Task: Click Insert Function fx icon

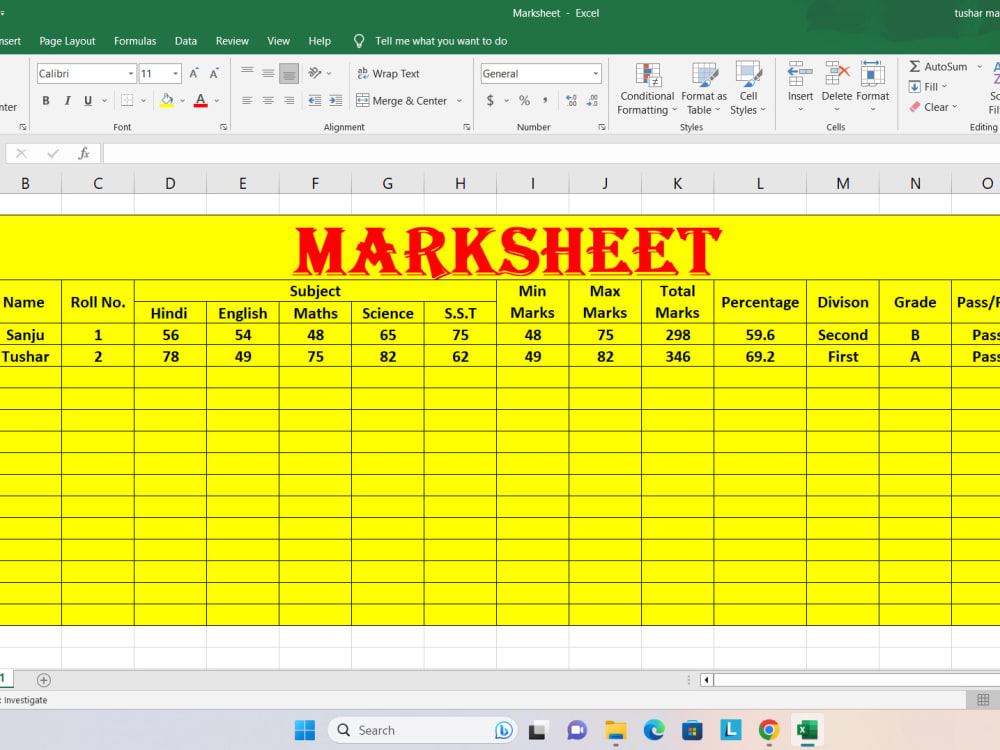Action: 84,153
